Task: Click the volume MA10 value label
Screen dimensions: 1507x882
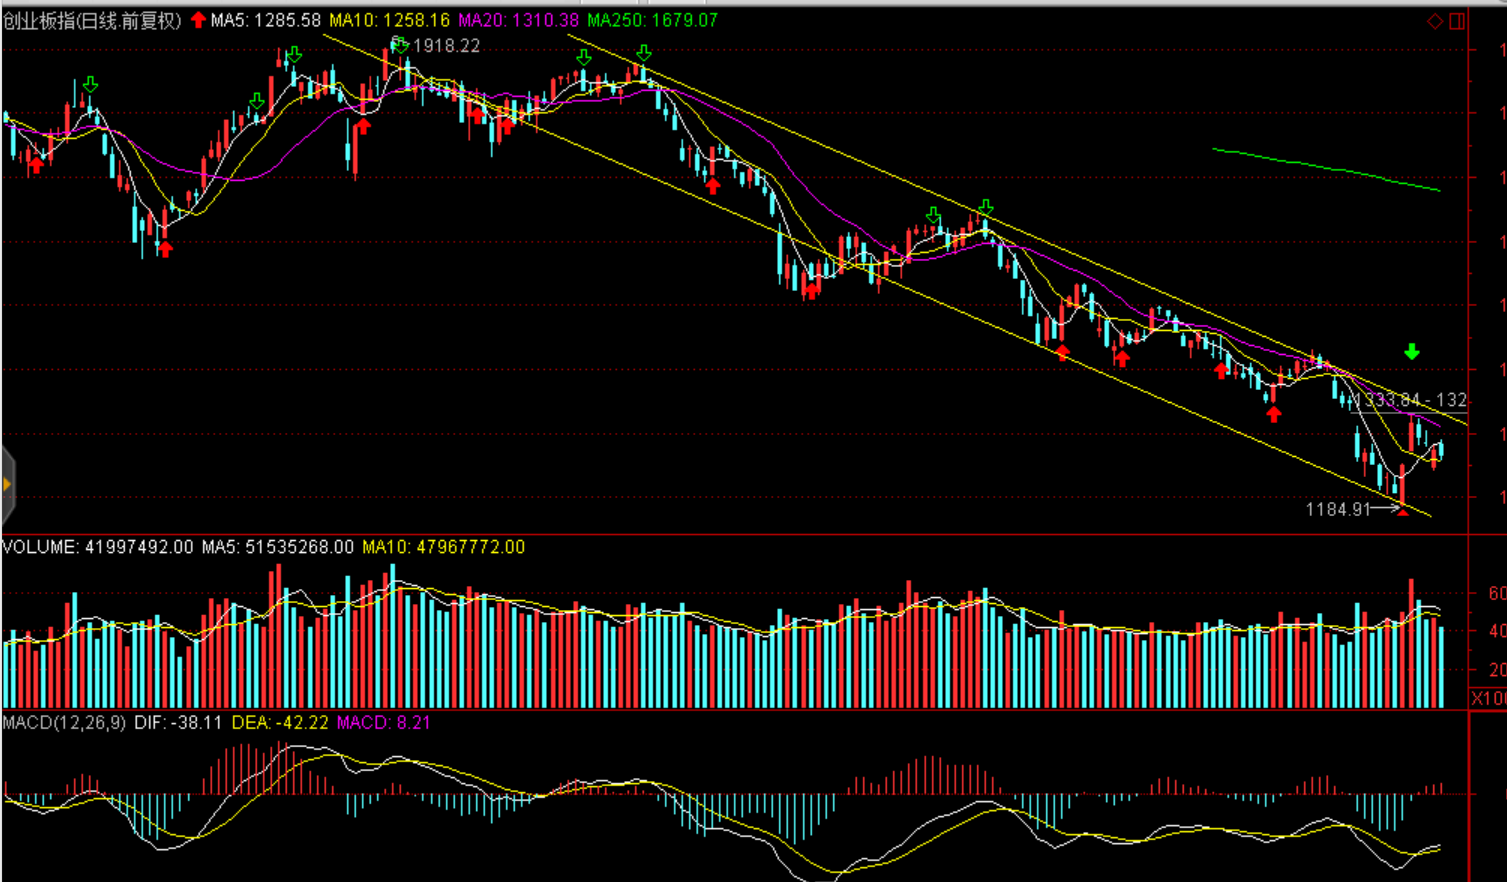Action: point(443,547)
